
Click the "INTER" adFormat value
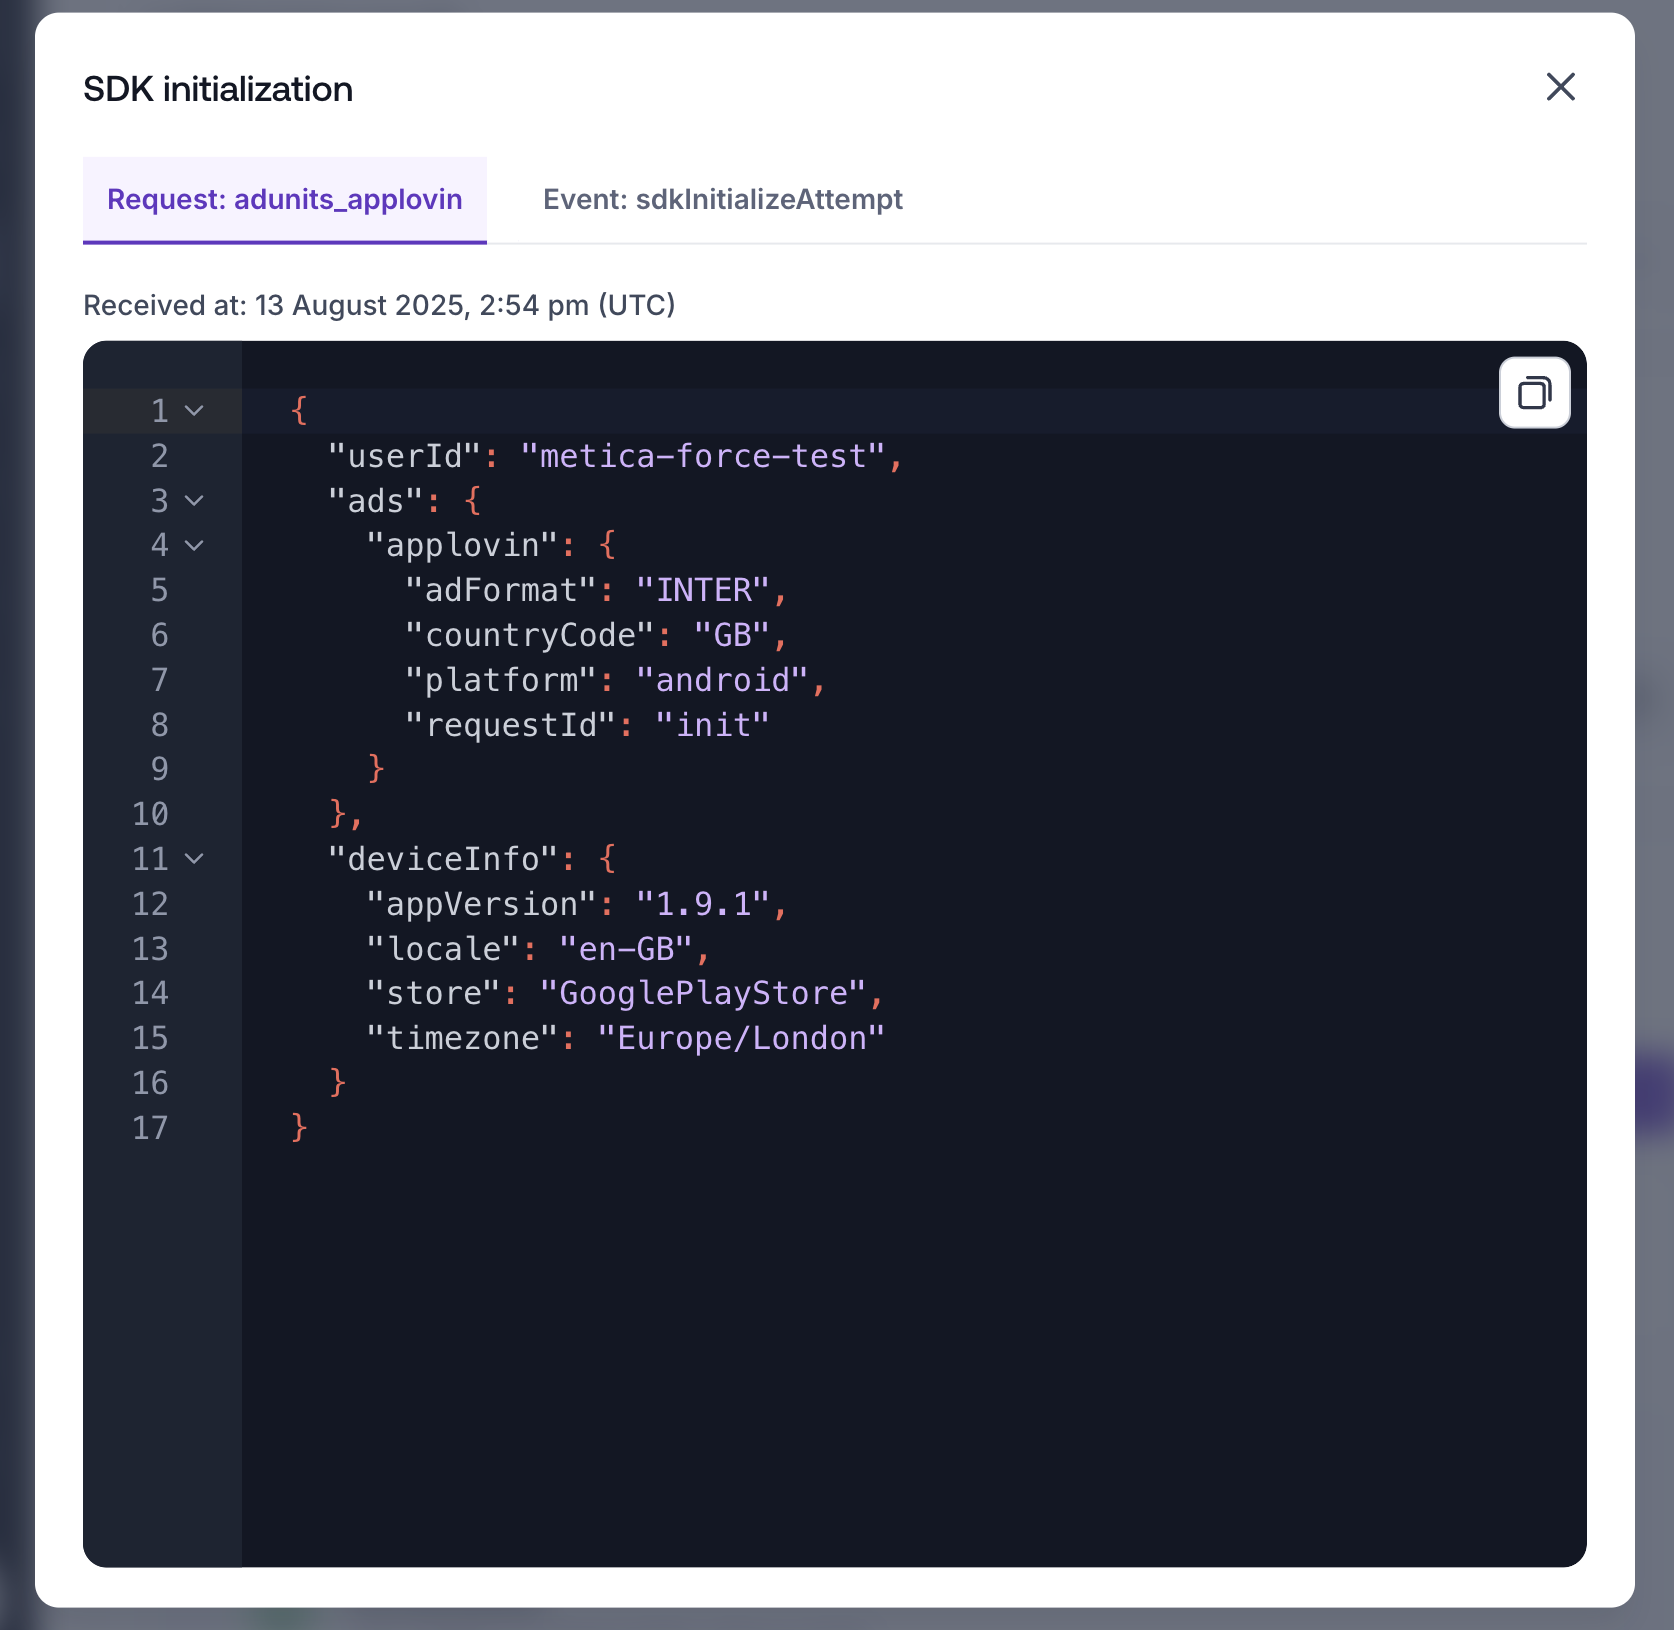pos(703,590)
